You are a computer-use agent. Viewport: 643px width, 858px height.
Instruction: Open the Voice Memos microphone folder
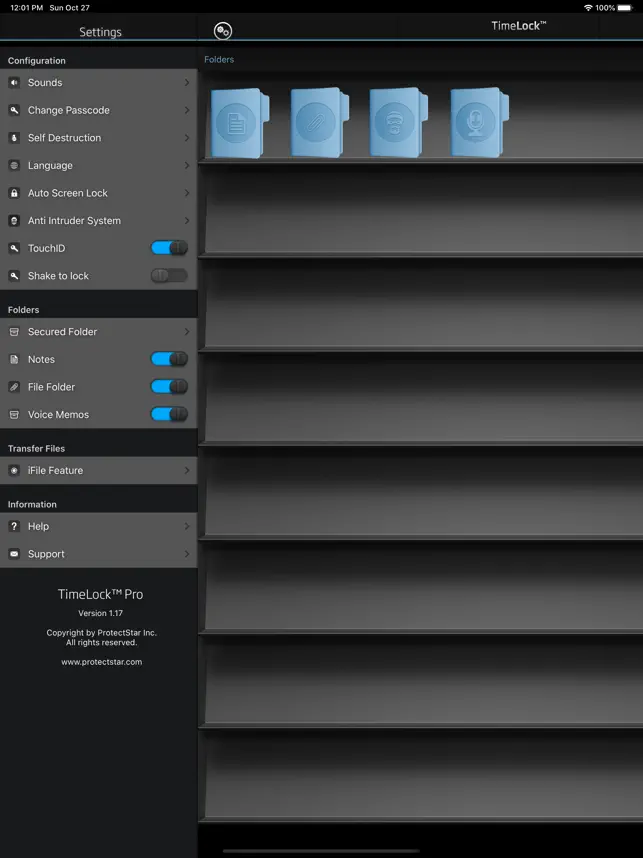(479, 123)
